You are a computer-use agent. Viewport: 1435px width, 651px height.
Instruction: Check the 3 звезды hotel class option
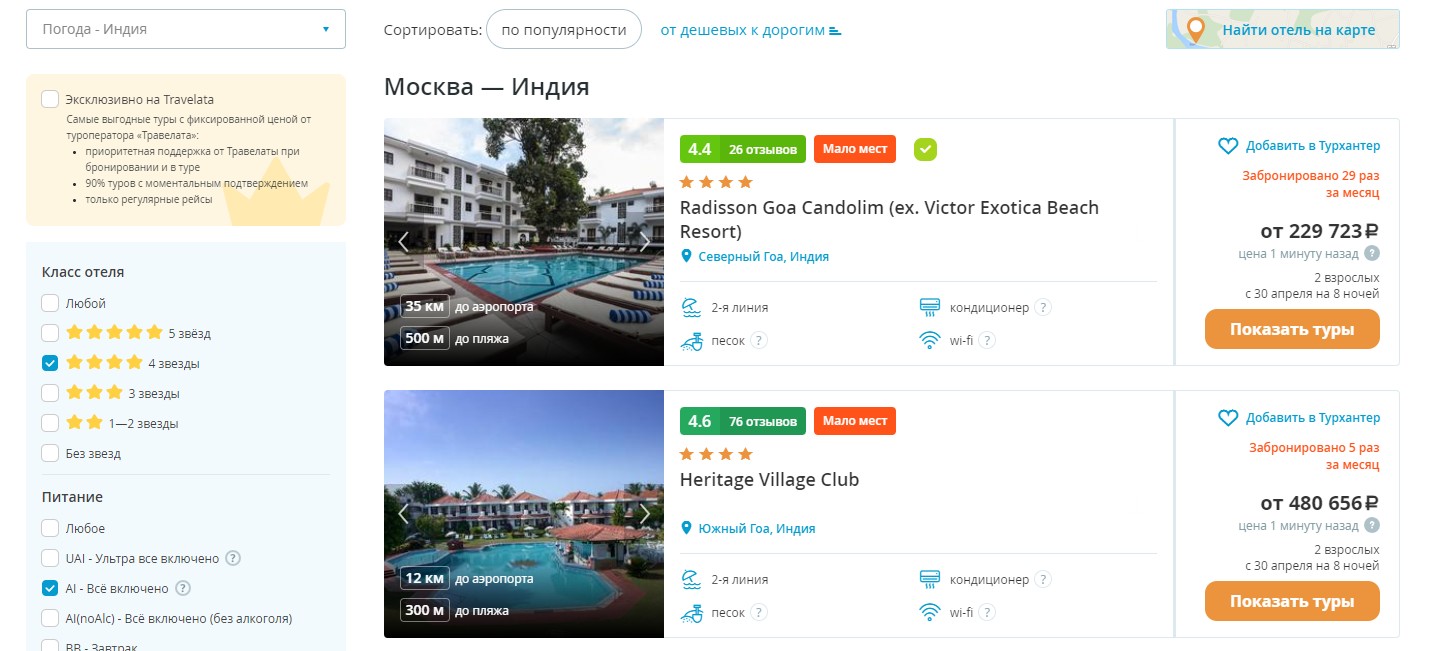(50, 393)
